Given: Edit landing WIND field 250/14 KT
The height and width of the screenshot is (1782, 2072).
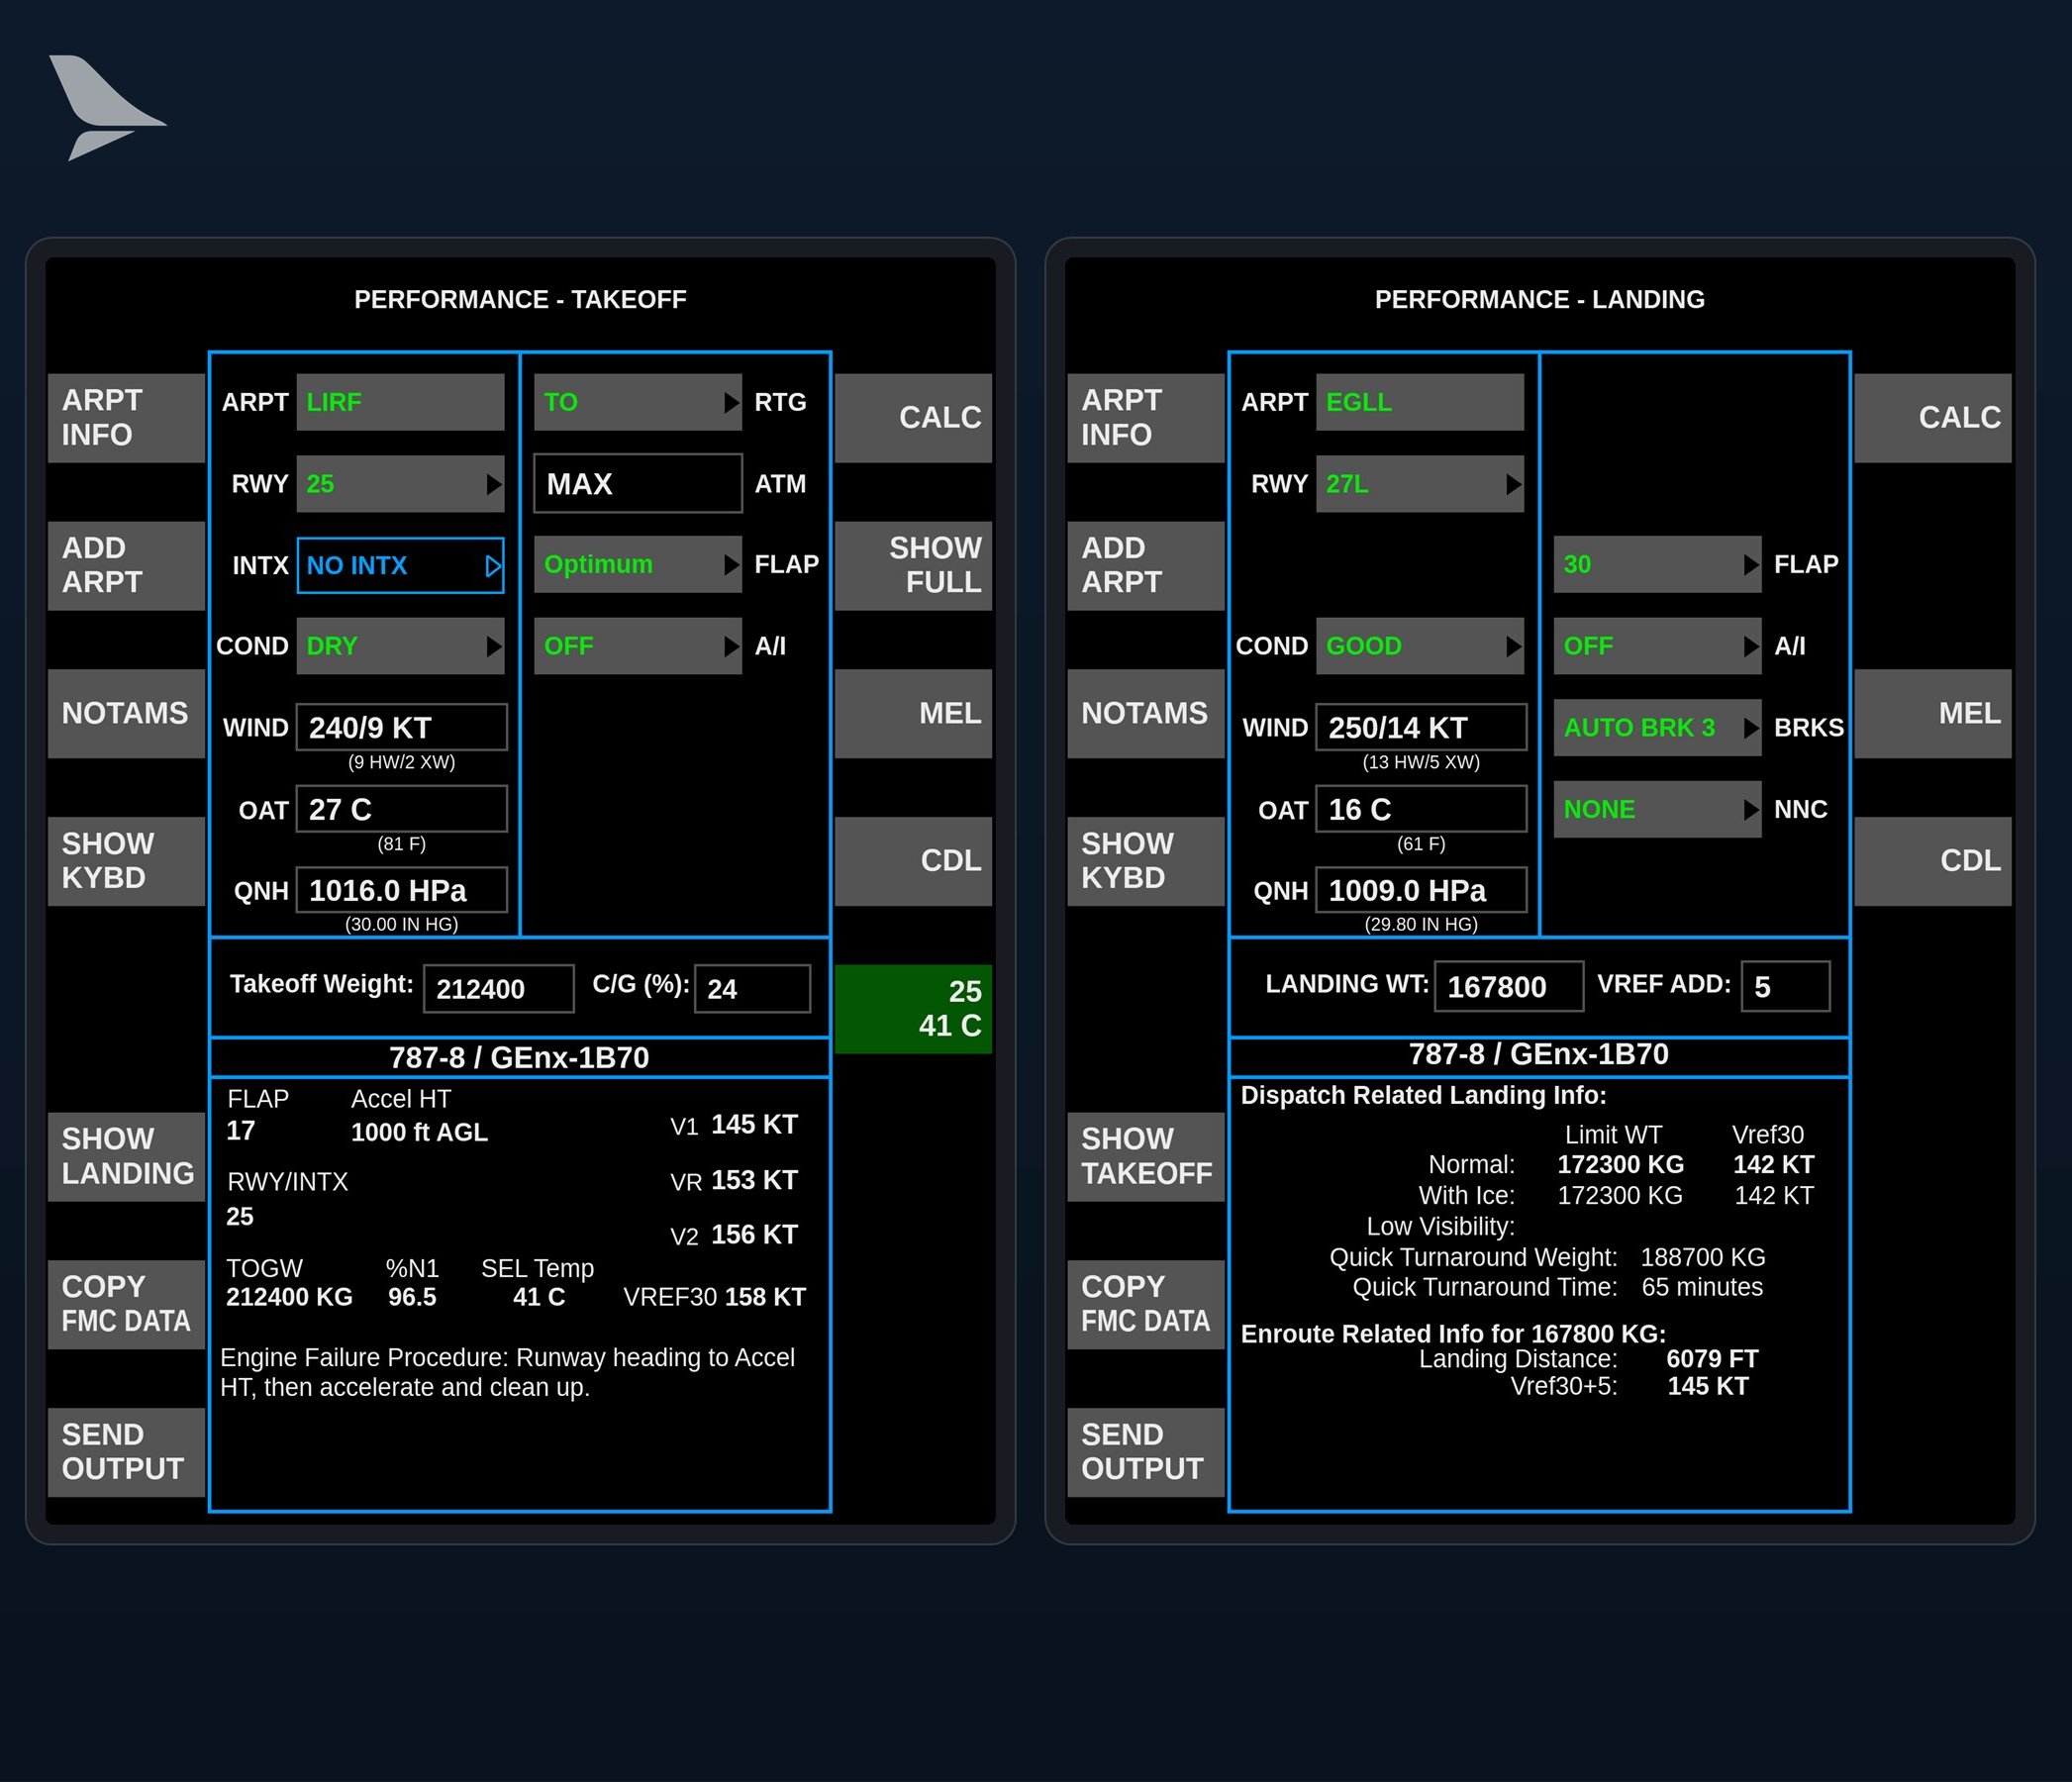Looking at the screenshot, I should point(1421,727).
